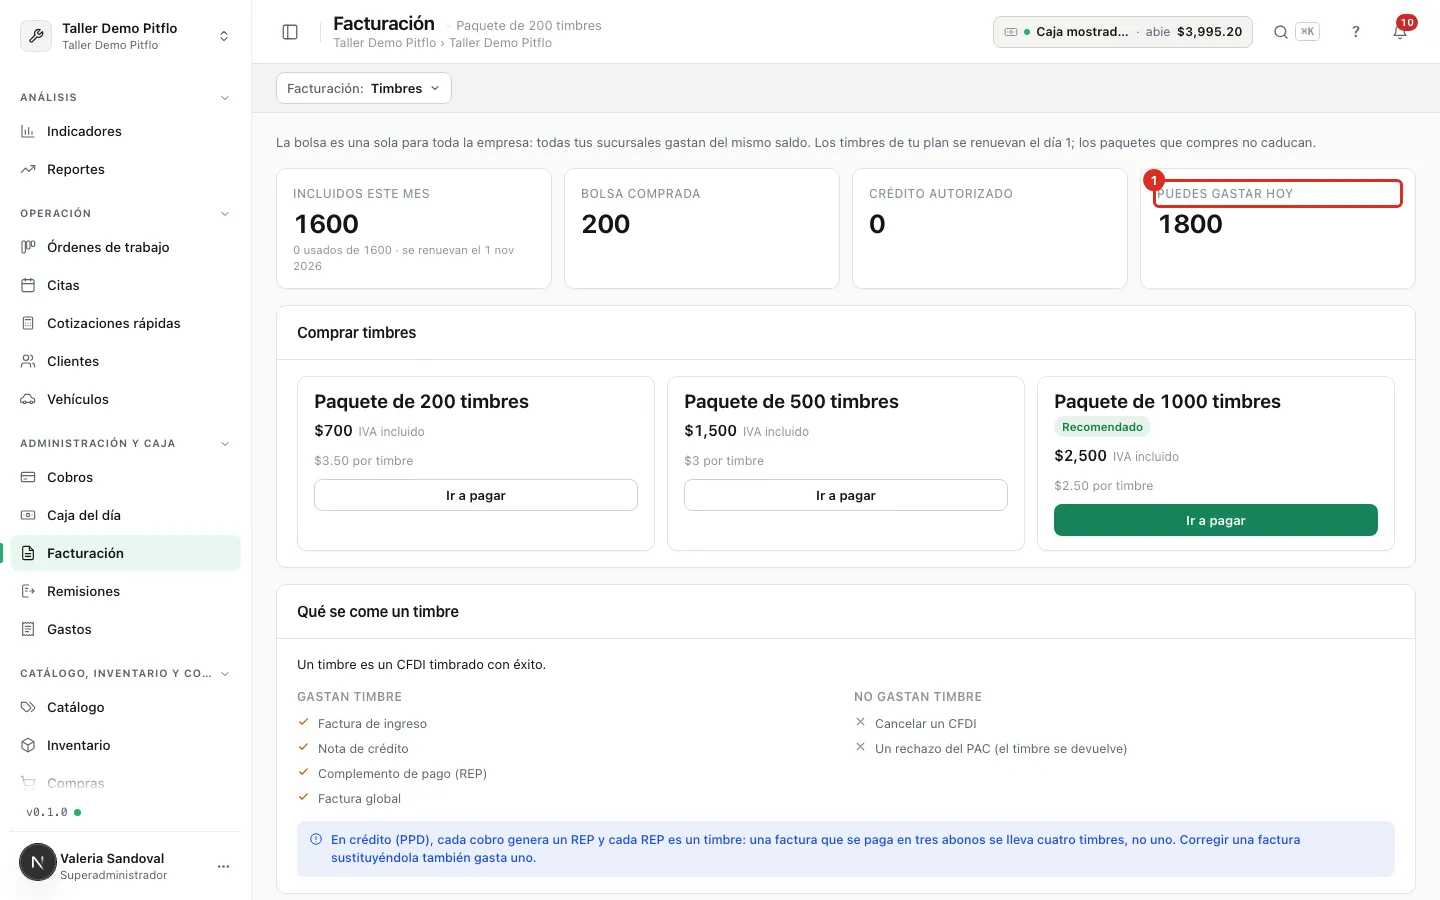Click the Órdenes de trabajo board icon
Screen dimensions: 1440x900
coord(28,247)
